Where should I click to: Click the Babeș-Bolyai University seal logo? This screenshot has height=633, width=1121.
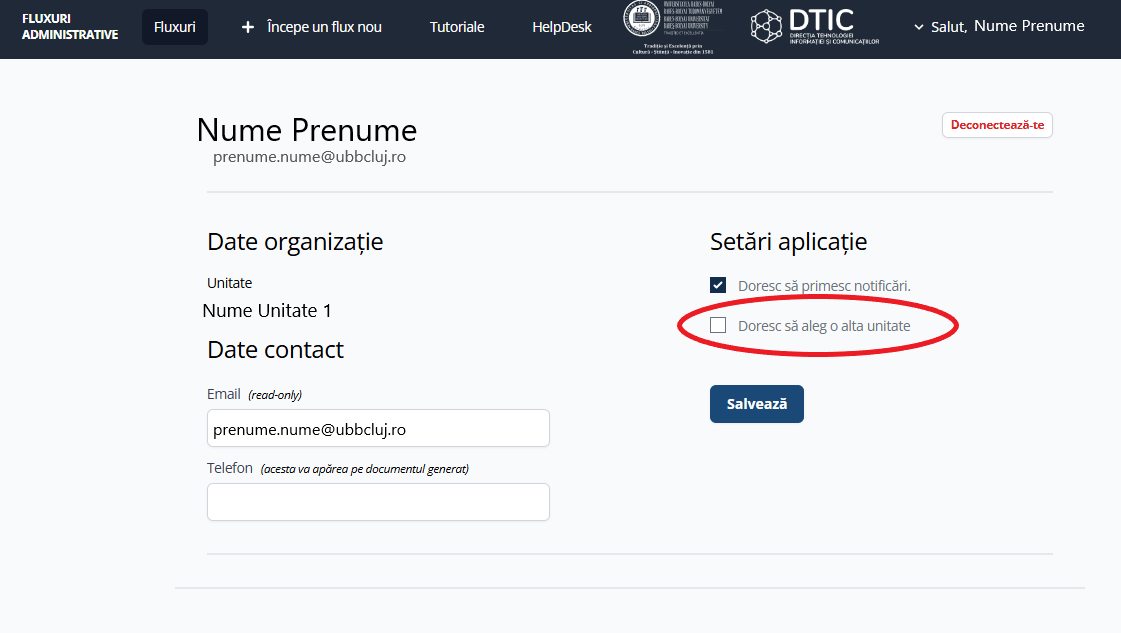click(x=642, y=22)
